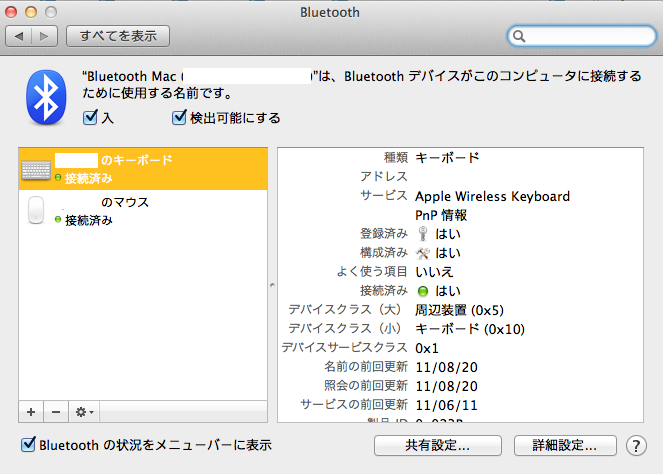The width and height of the screenshot is (663, 474).
Task: Open the gear action menu
Action: (x=84, y=412)
